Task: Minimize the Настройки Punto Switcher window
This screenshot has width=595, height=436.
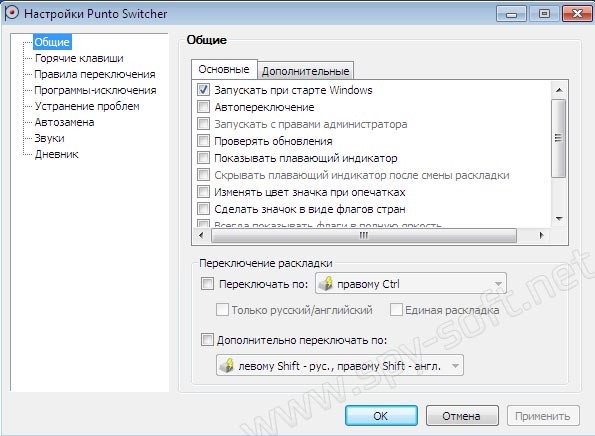Action: coord(511,14)
